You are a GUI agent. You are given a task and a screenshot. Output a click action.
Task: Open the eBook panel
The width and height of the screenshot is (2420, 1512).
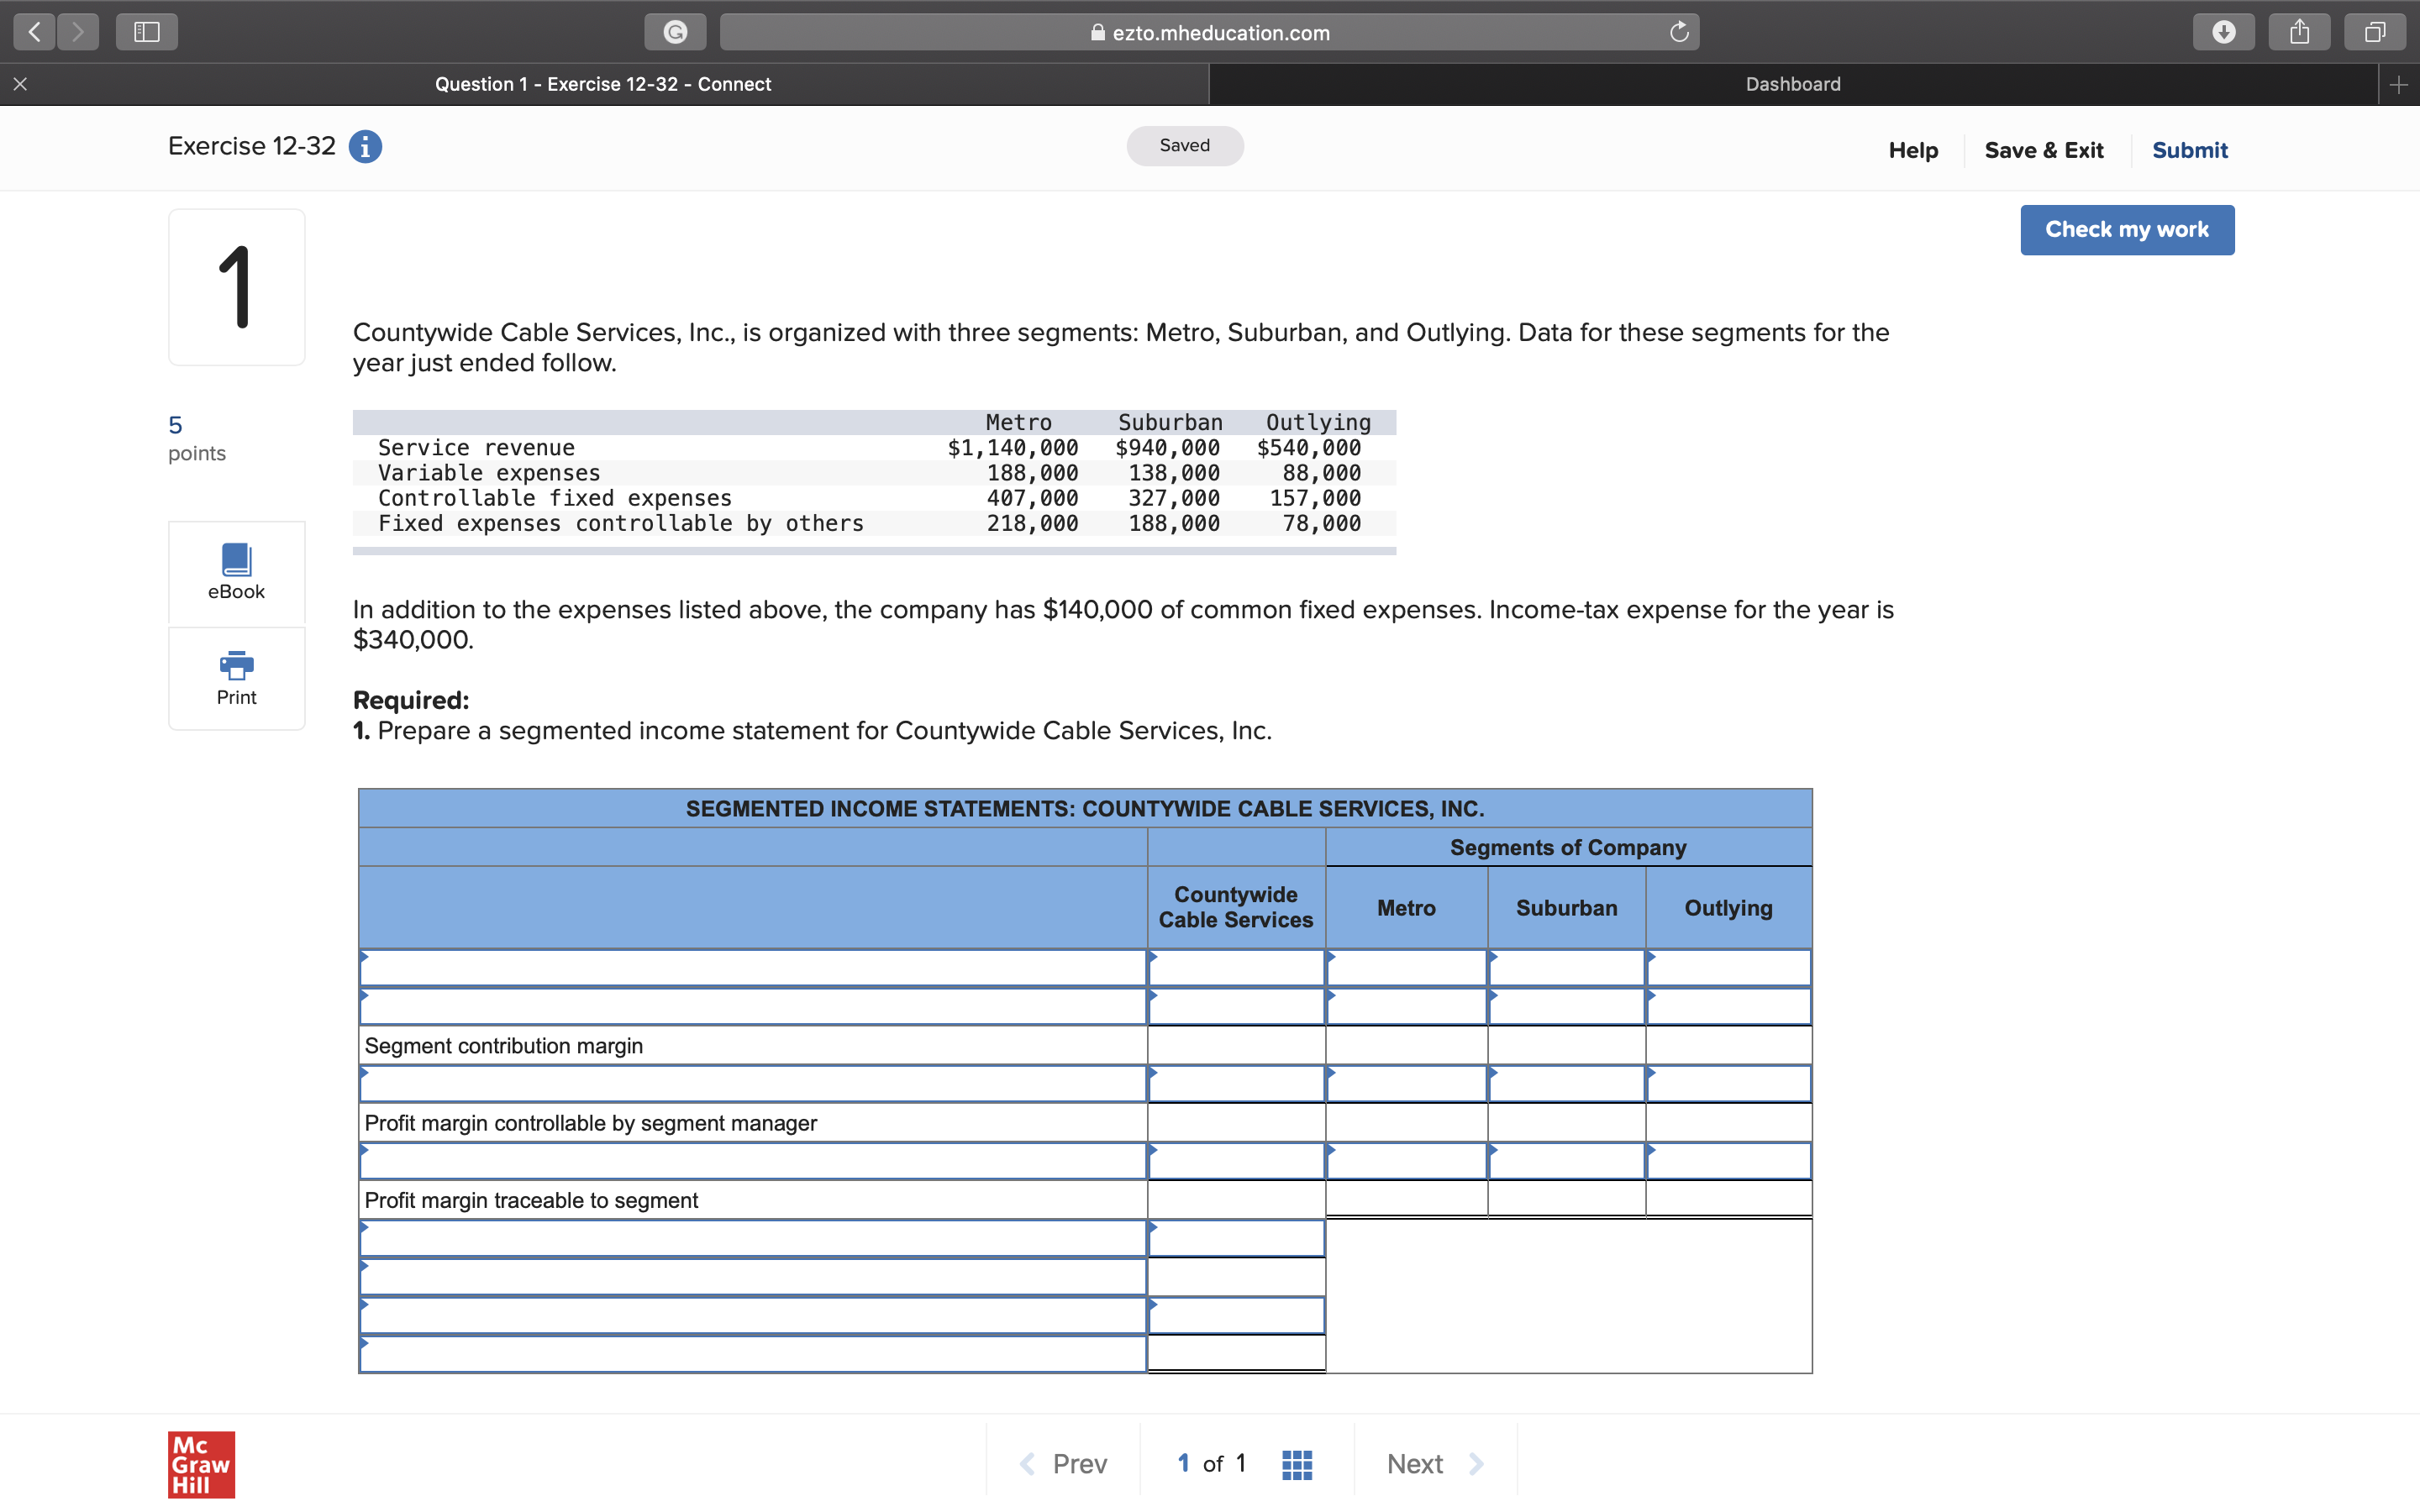click(236, 572)
